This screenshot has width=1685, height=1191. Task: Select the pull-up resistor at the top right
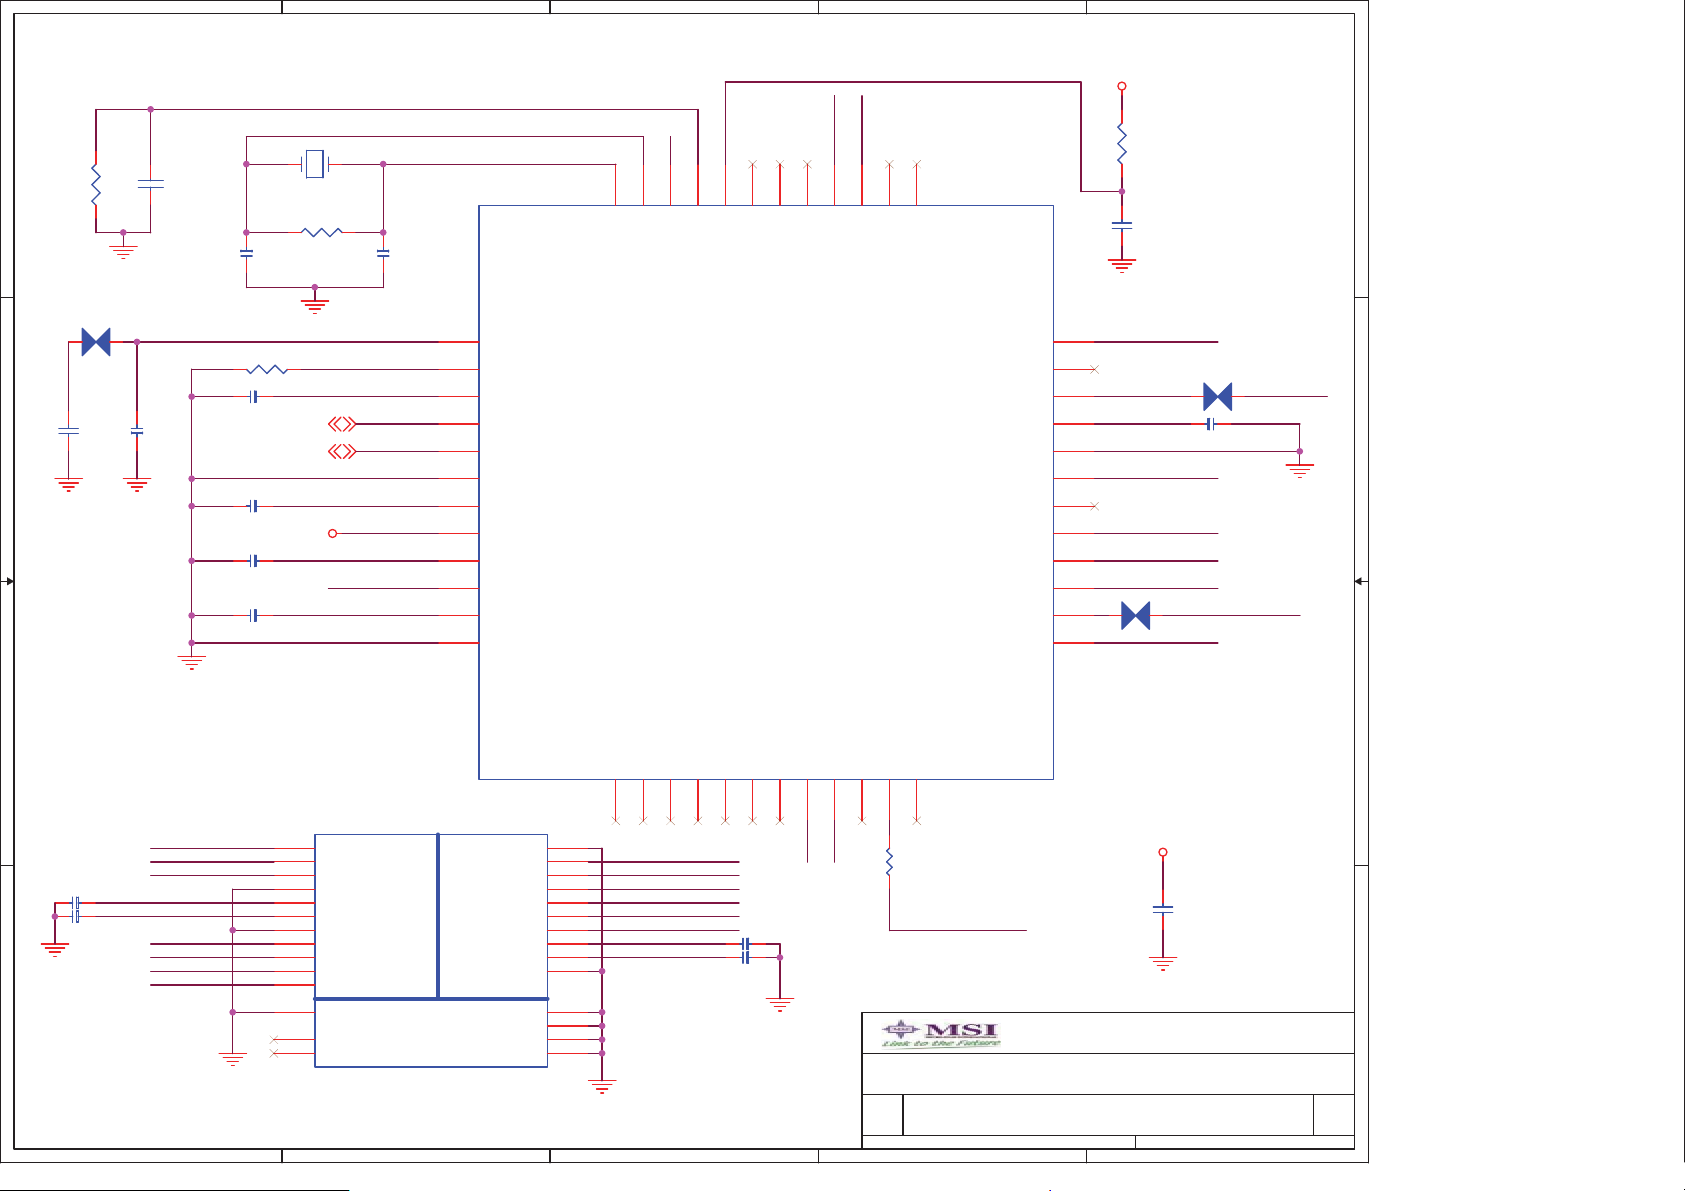(1122, 144)
